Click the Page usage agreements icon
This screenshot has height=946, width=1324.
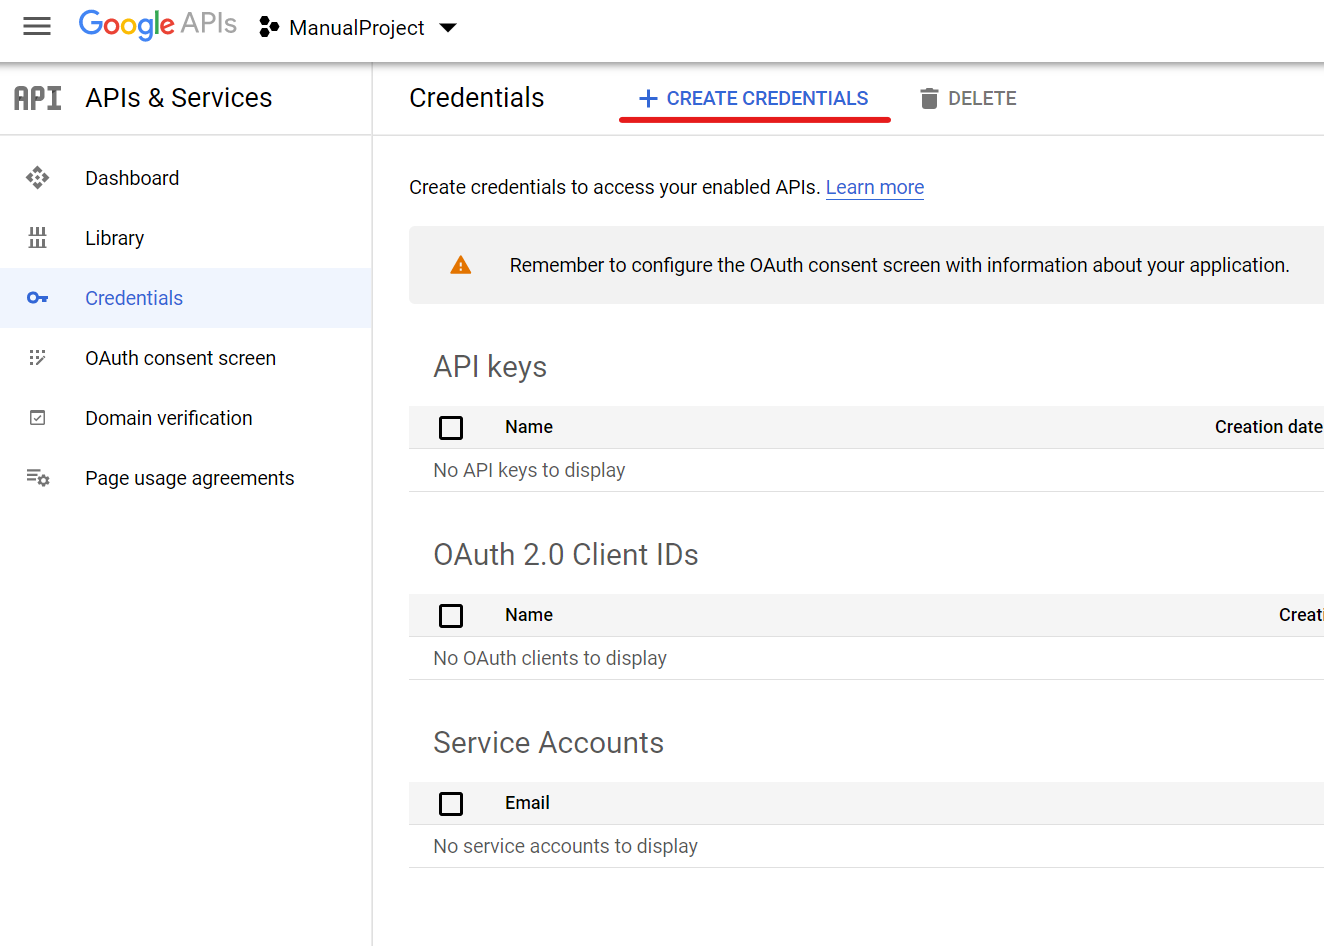pos(37,477)
